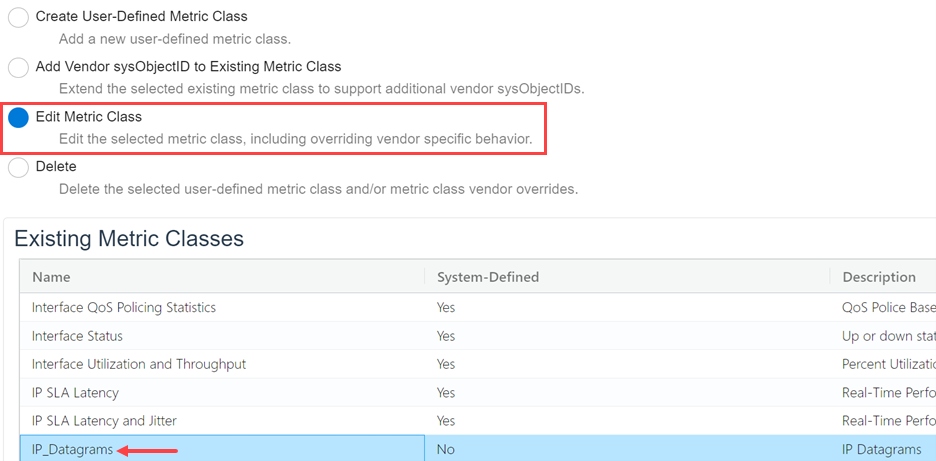
Task: Click the Name column header
Action: [51, 277]
